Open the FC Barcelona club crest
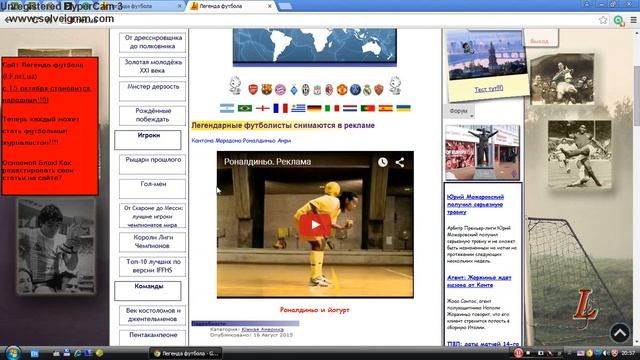 (x=267, y=89)
